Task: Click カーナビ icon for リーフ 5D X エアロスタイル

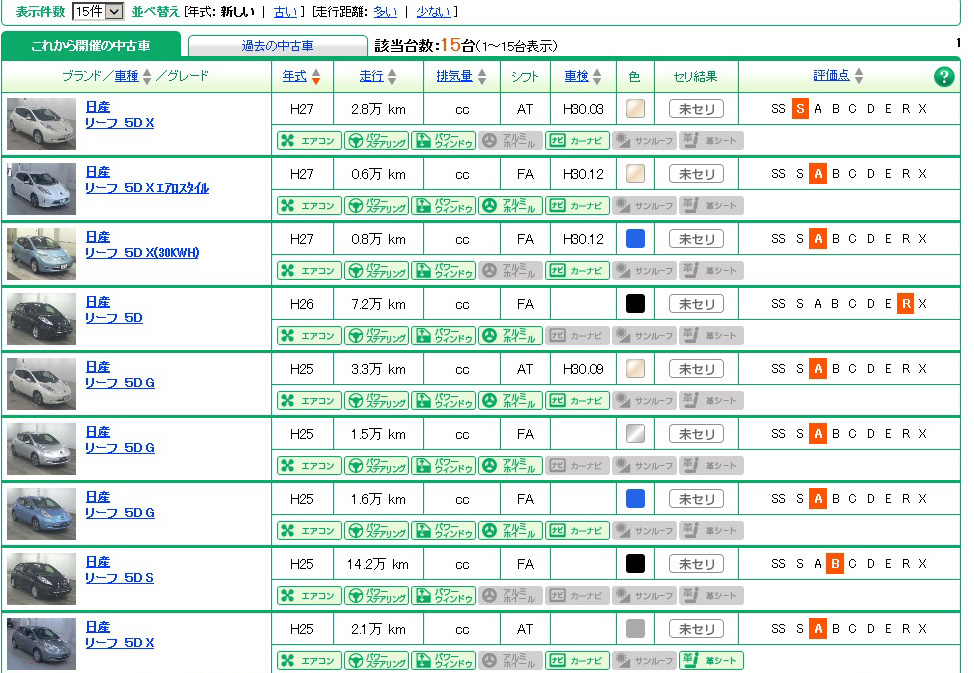Action: point(578,206)
